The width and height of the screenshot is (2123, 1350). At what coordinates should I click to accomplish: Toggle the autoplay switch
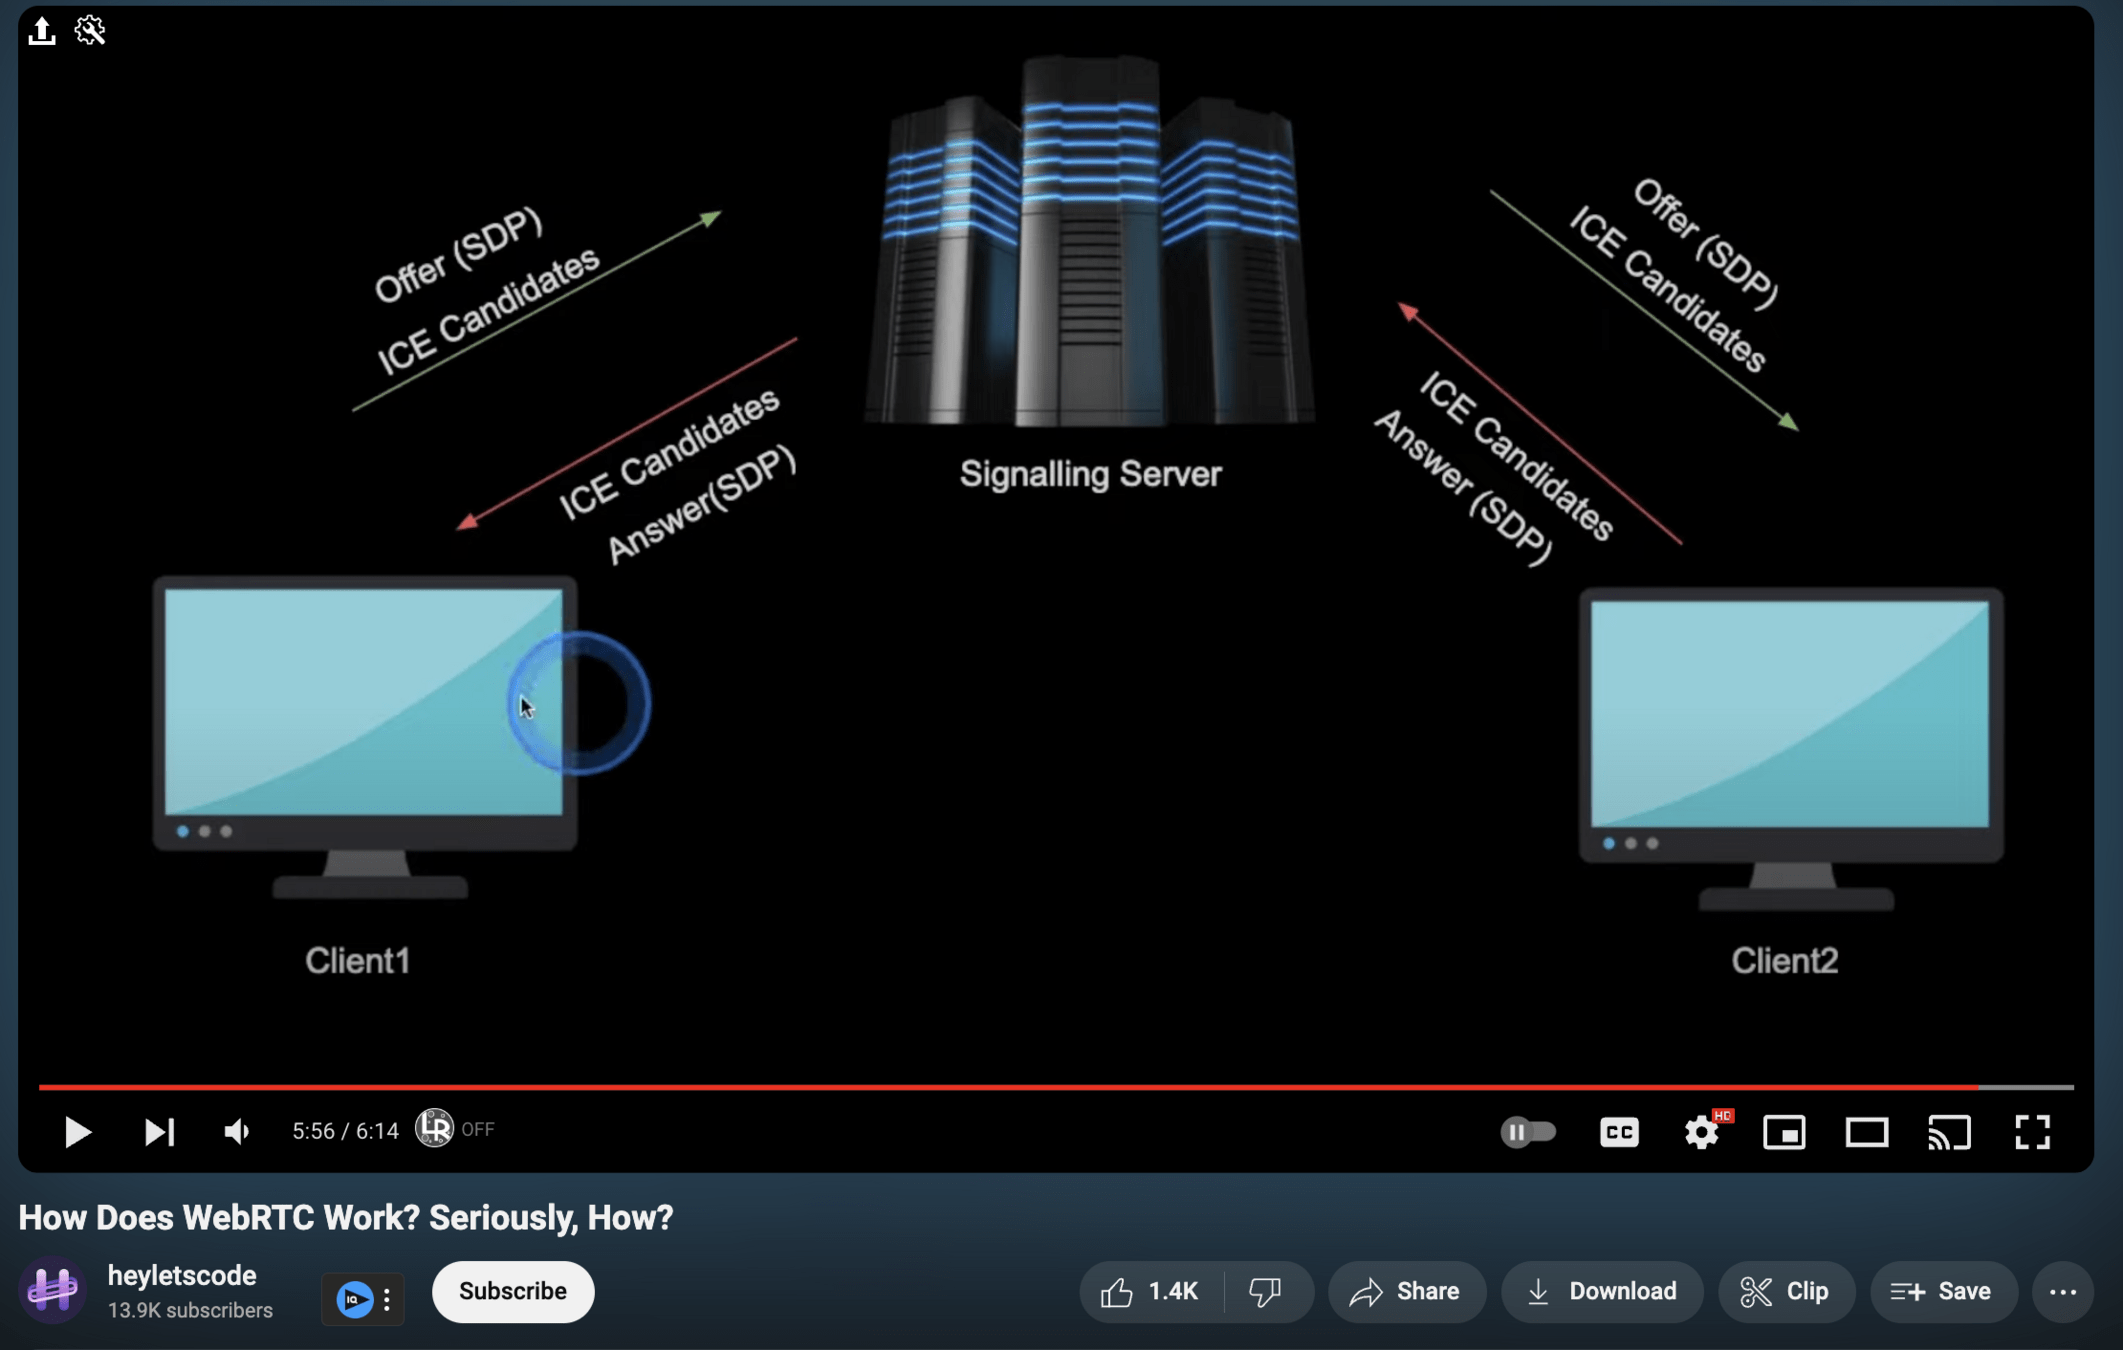click(1527, 1132)
